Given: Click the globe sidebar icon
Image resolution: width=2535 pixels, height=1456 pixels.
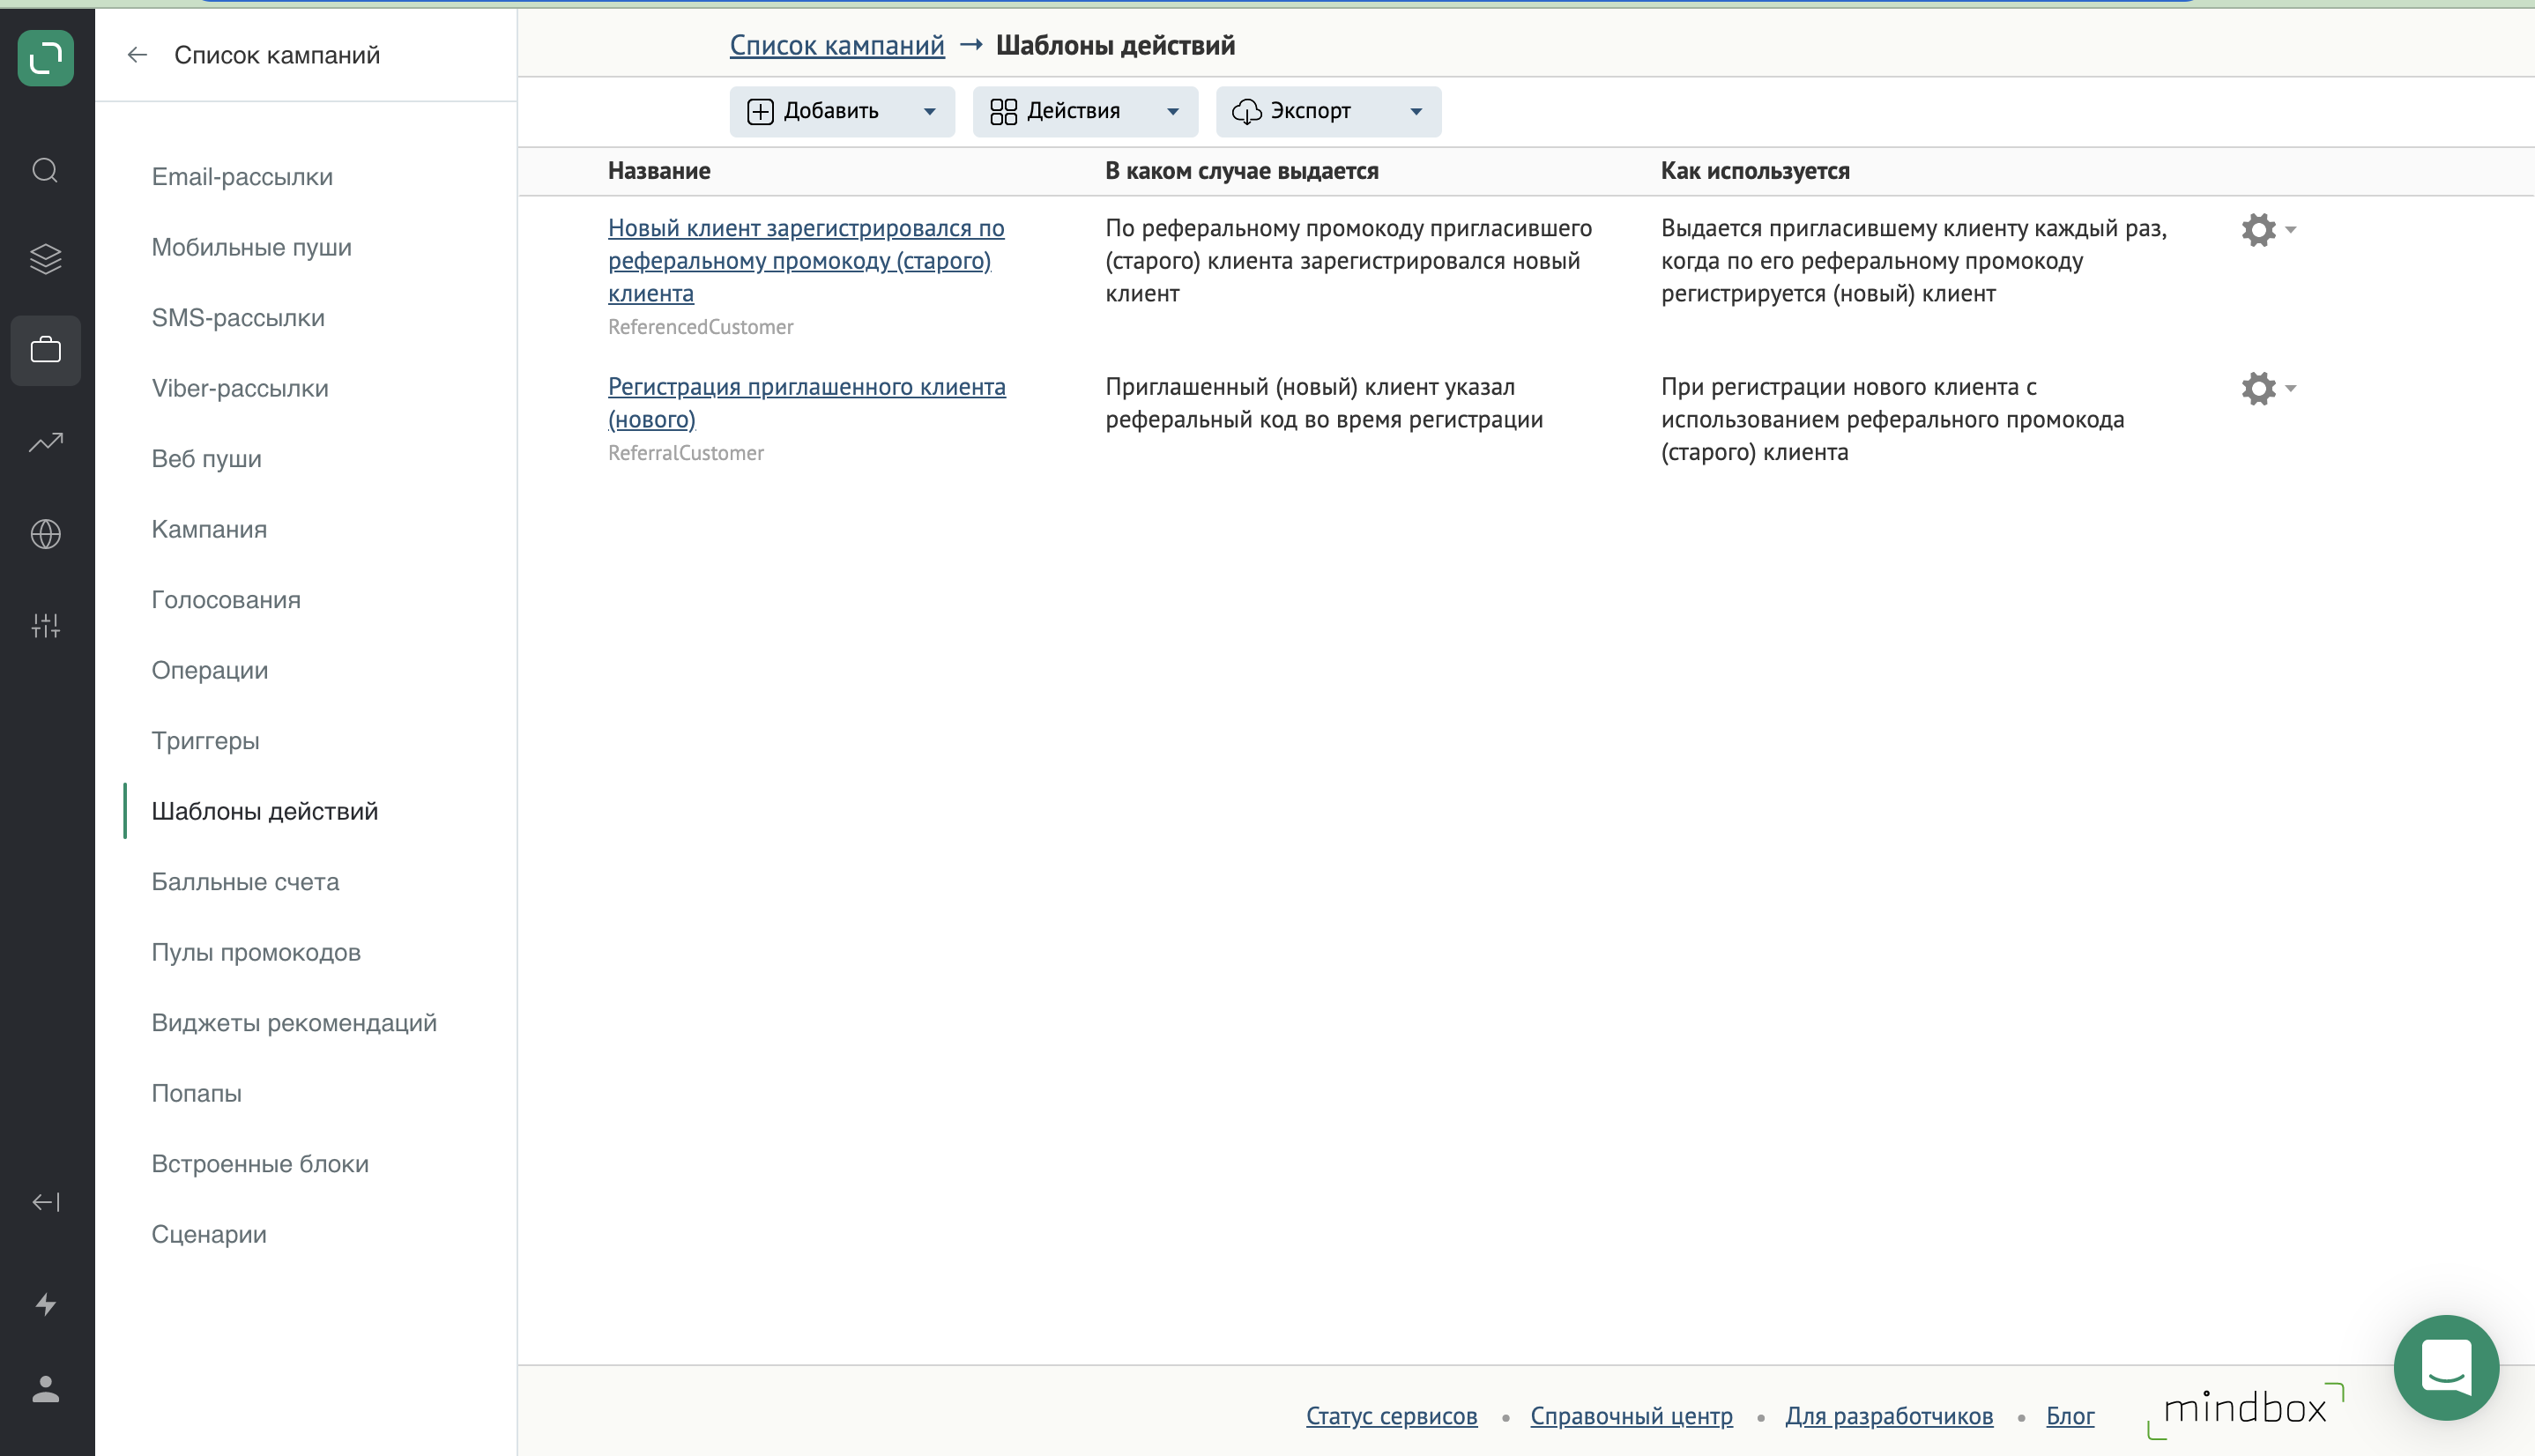Looking at the screenshot, I should click(46, 534).
